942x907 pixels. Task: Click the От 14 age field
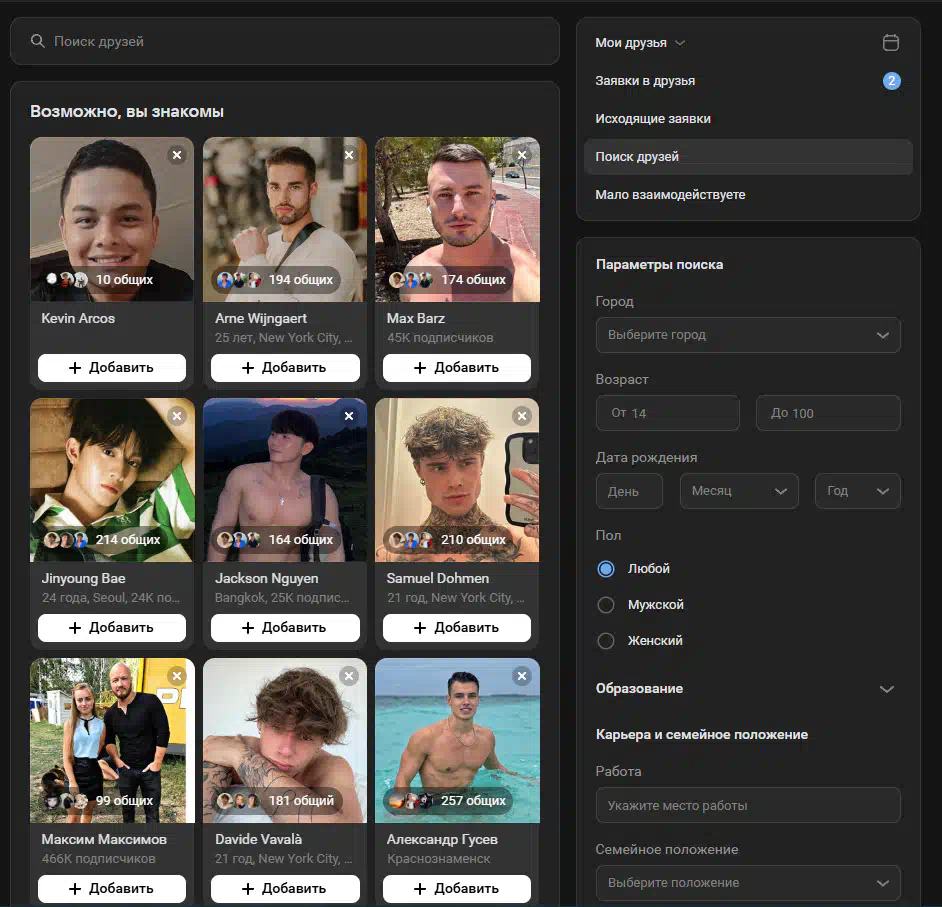tap(667, 413)
